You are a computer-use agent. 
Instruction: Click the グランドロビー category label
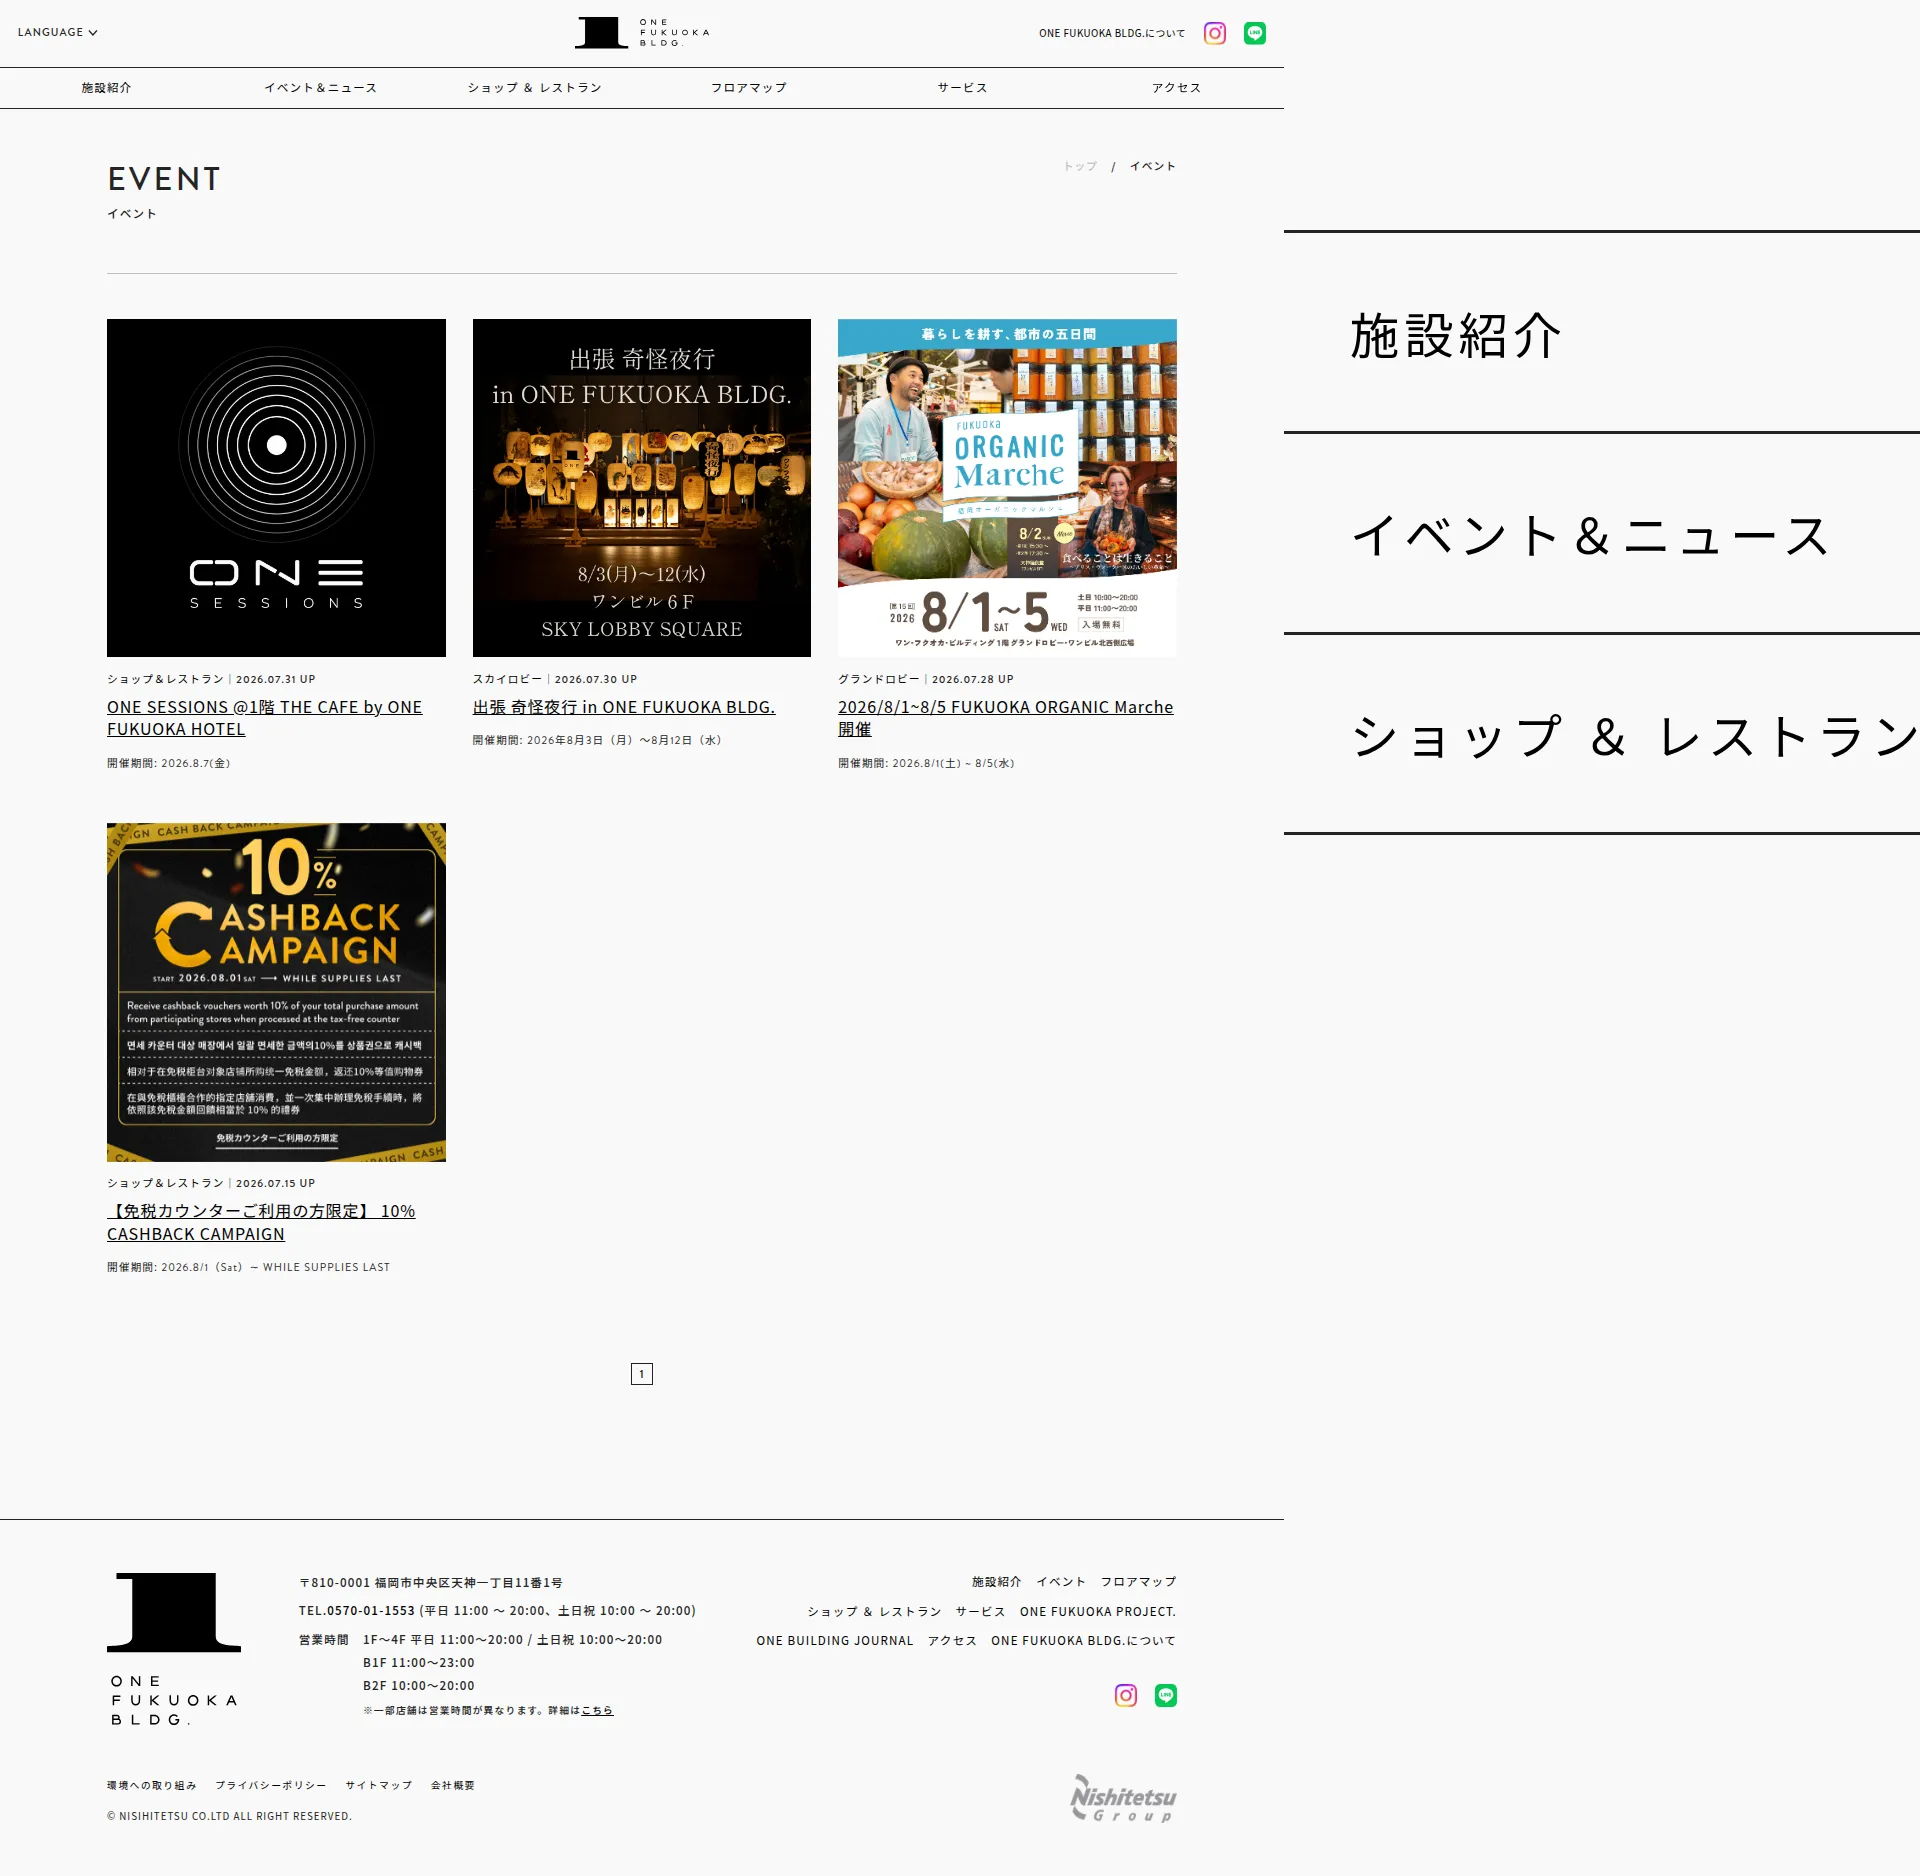click(879, 679)
